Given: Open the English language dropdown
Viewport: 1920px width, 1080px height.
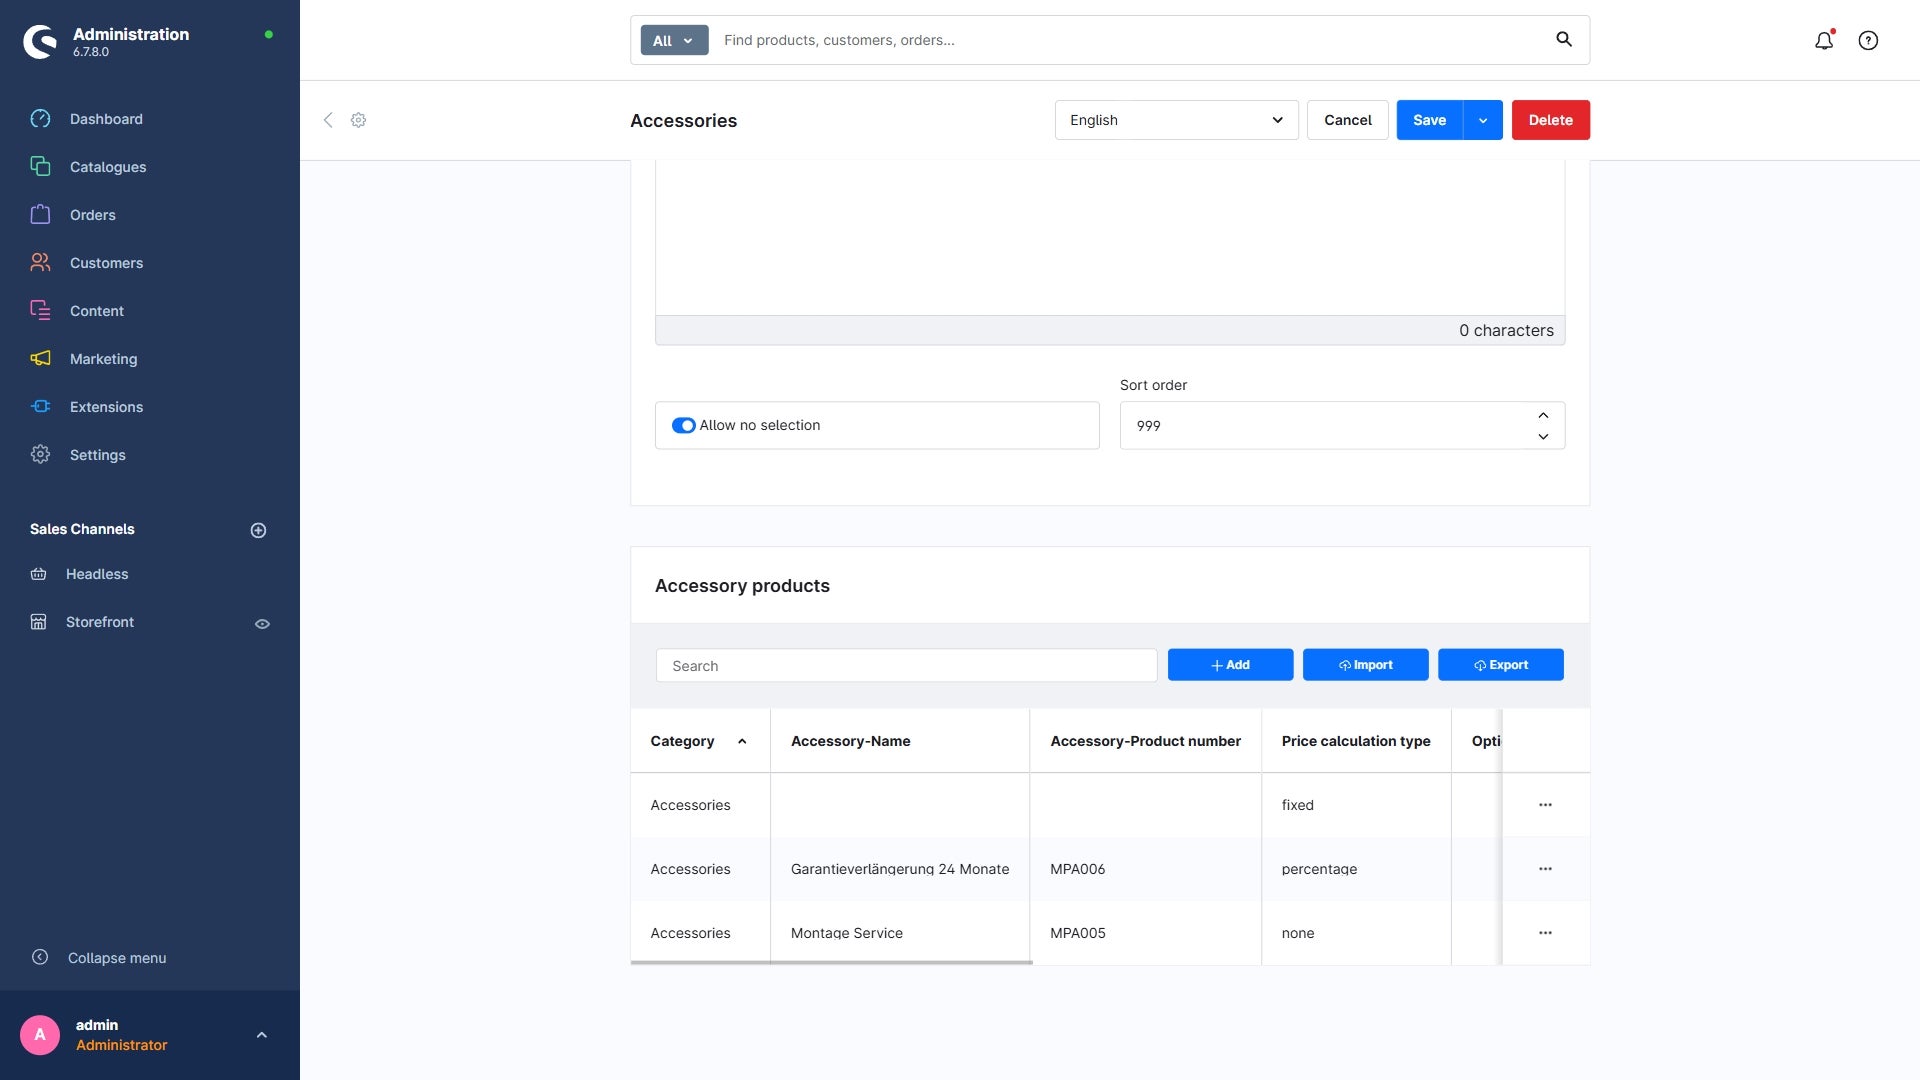Looking at the screenshot, I should pos(1176,120).
